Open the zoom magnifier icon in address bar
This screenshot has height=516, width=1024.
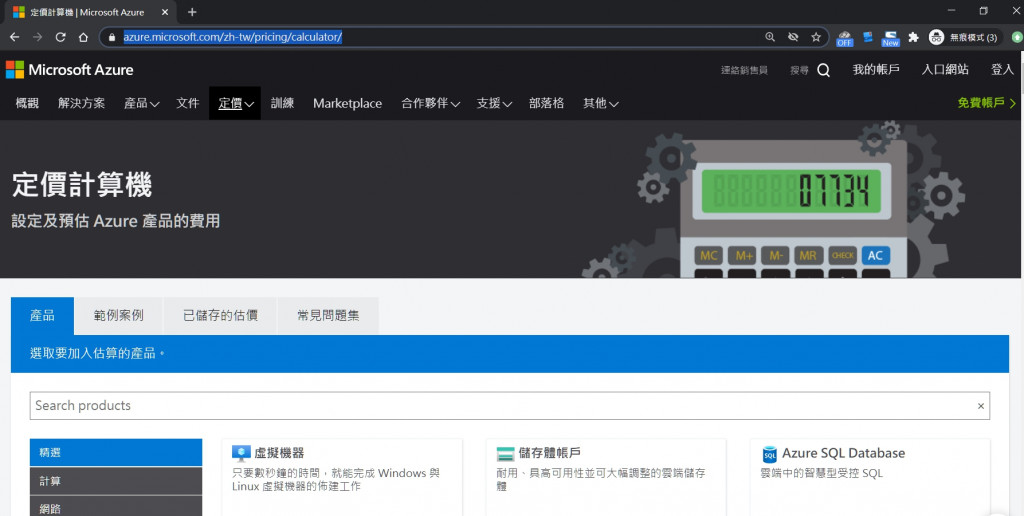coord(770,37)
